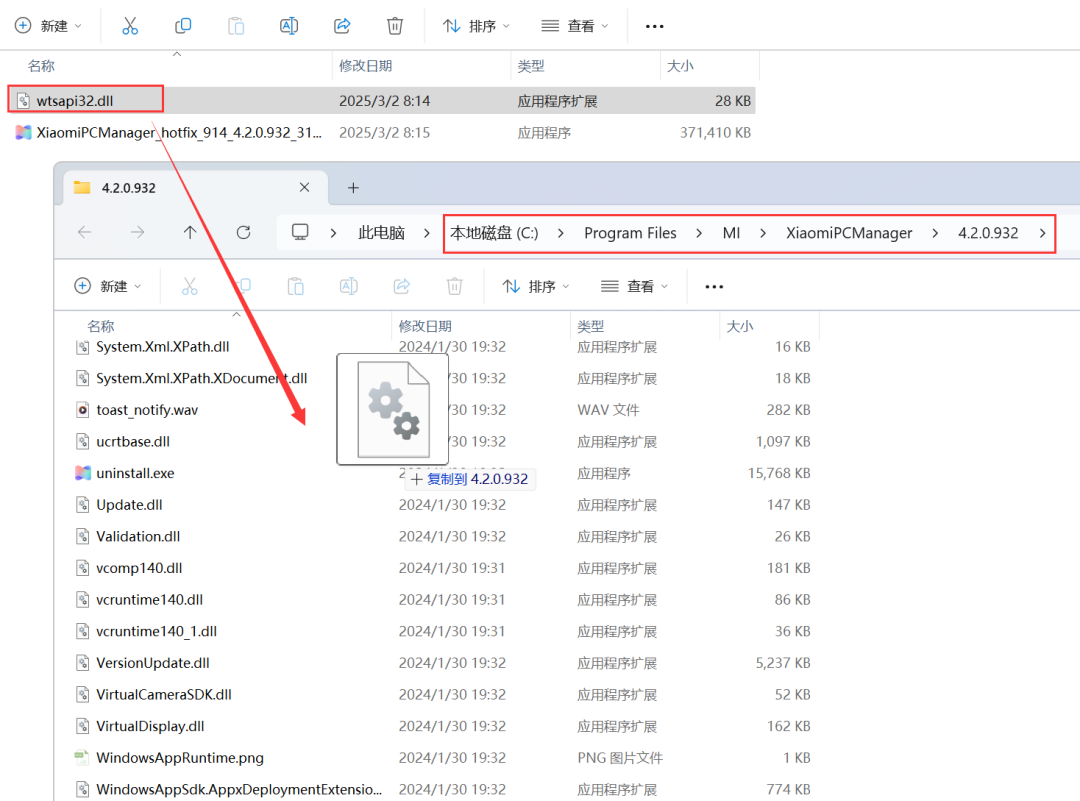Select the Validation.dll file
This screenshot has width=1080, height=801.
coord(138,537)
